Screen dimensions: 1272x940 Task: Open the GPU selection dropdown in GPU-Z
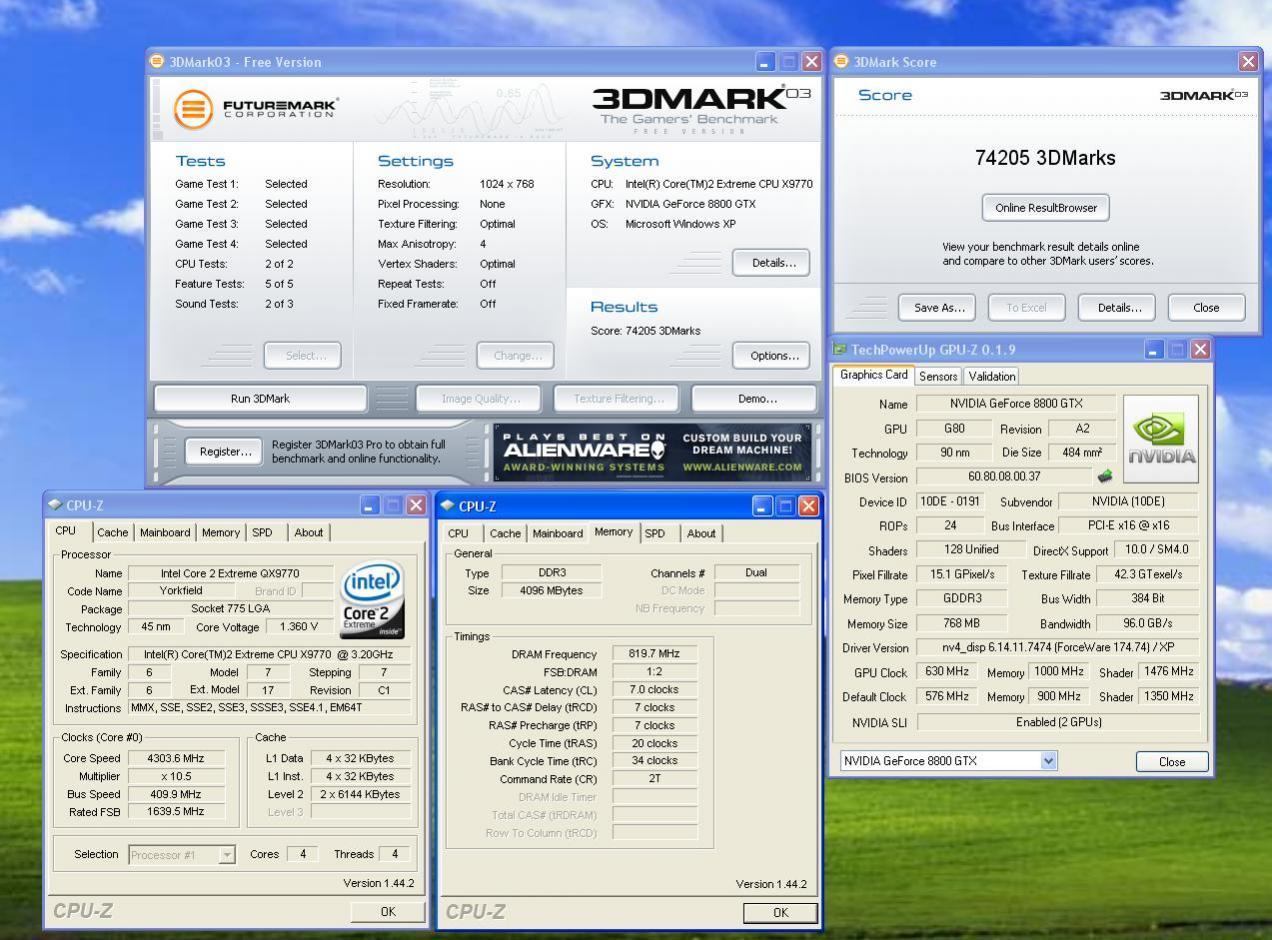pyautogui.click(x=1048, y=761)
